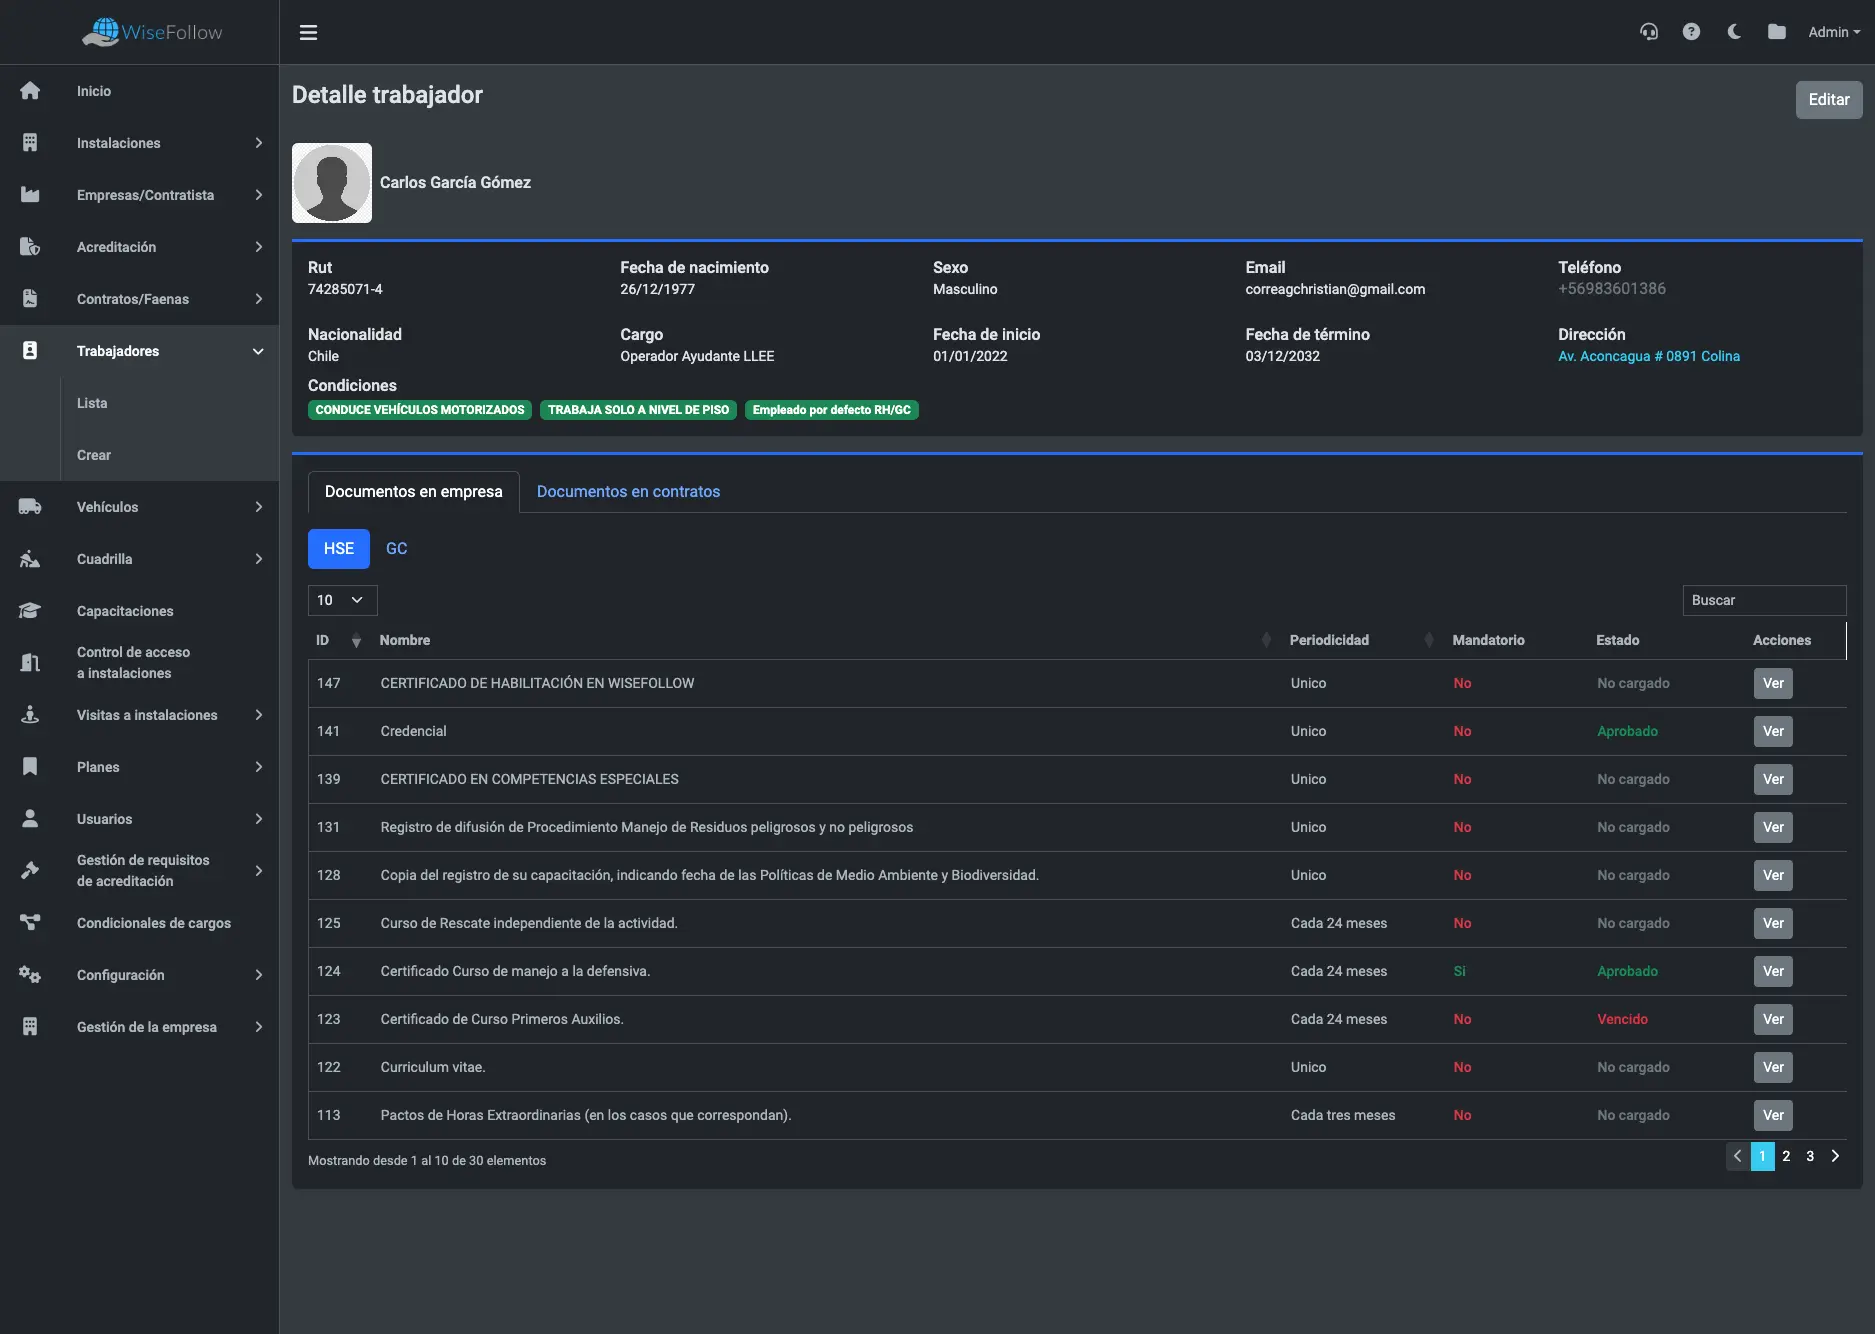Open the rows-per-page dropdown showing 10
Screen dimensions: 1875x1334
342,600
